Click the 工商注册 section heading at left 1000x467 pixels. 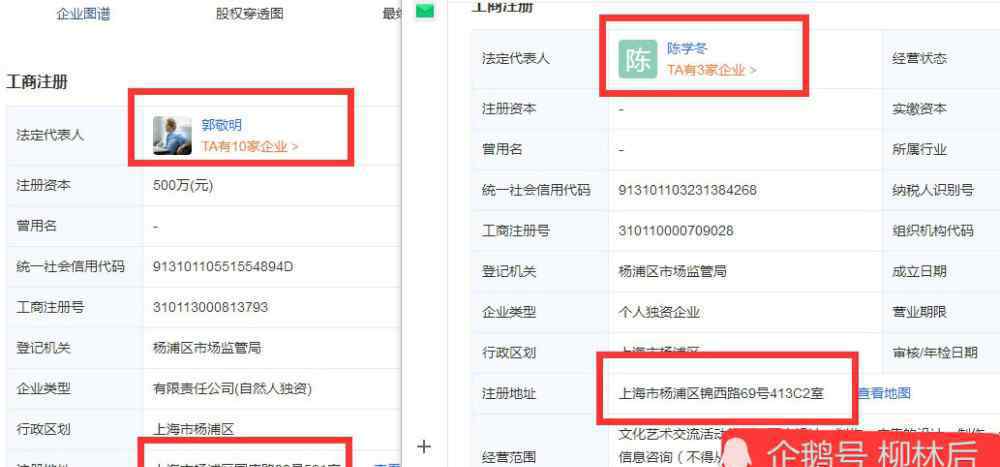click(x=37, y=82)
